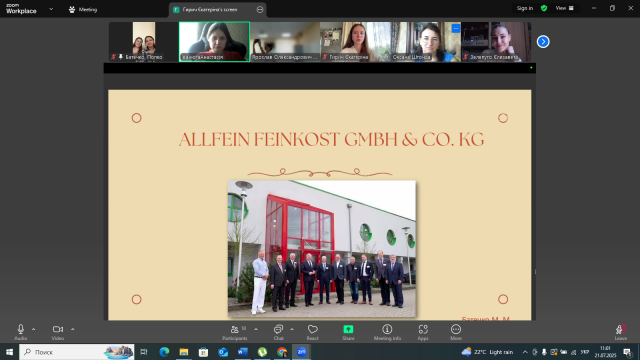Click the encryption shield icon
The height and width of the screenshot is (360, 640).
click(544, 8)
